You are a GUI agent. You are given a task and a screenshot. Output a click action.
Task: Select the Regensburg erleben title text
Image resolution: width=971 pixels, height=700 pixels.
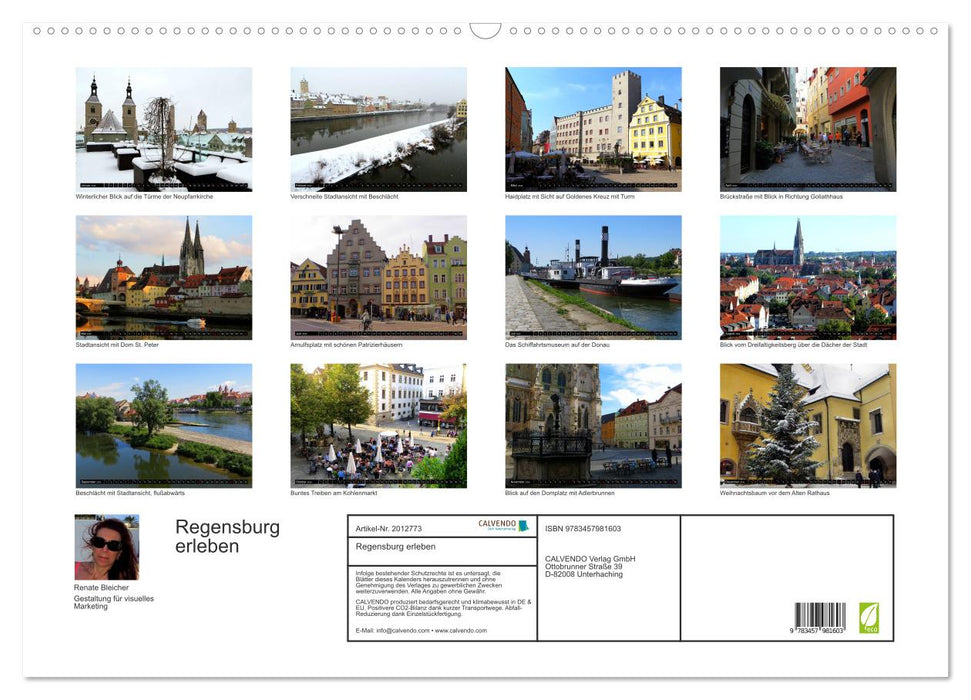point(228,537)
